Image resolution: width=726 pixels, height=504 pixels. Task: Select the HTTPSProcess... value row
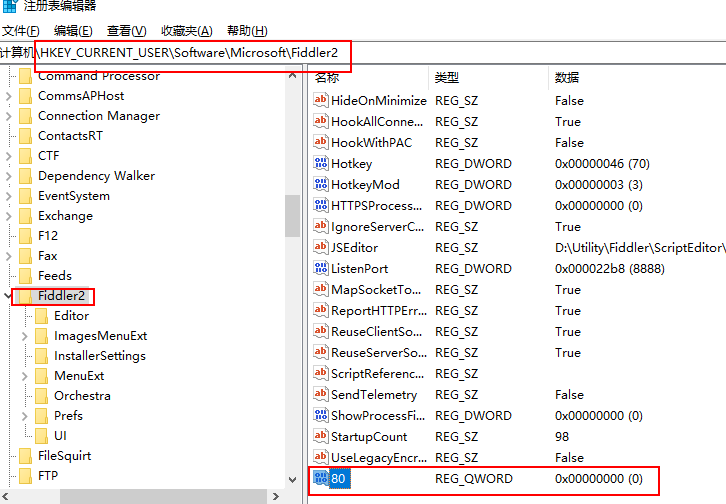point(517,205)
